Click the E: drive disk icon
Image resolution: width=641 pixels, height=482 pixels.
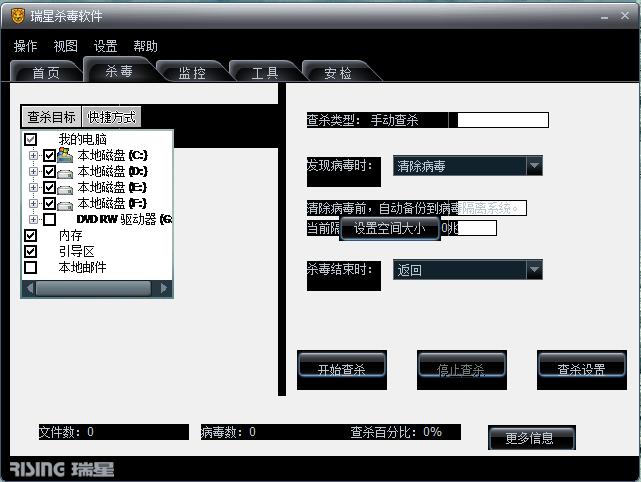[x=65, y=189]
